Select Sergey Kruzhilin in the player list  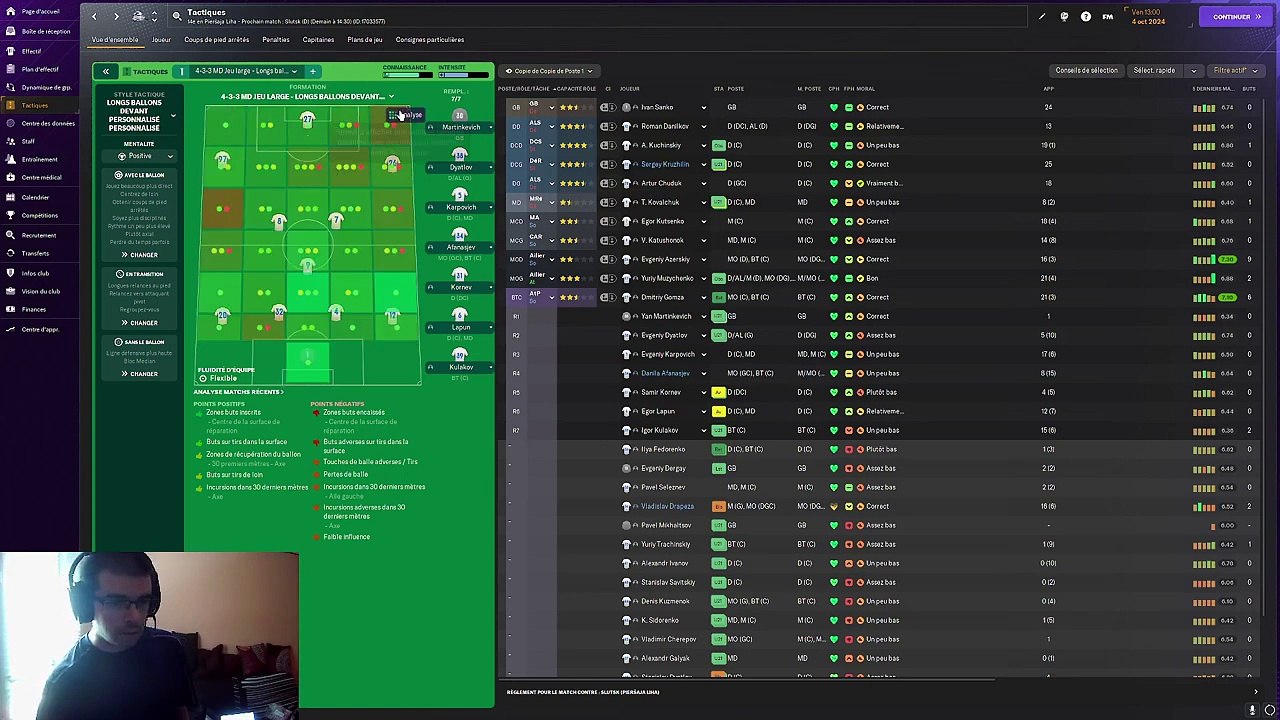(665, 164)
